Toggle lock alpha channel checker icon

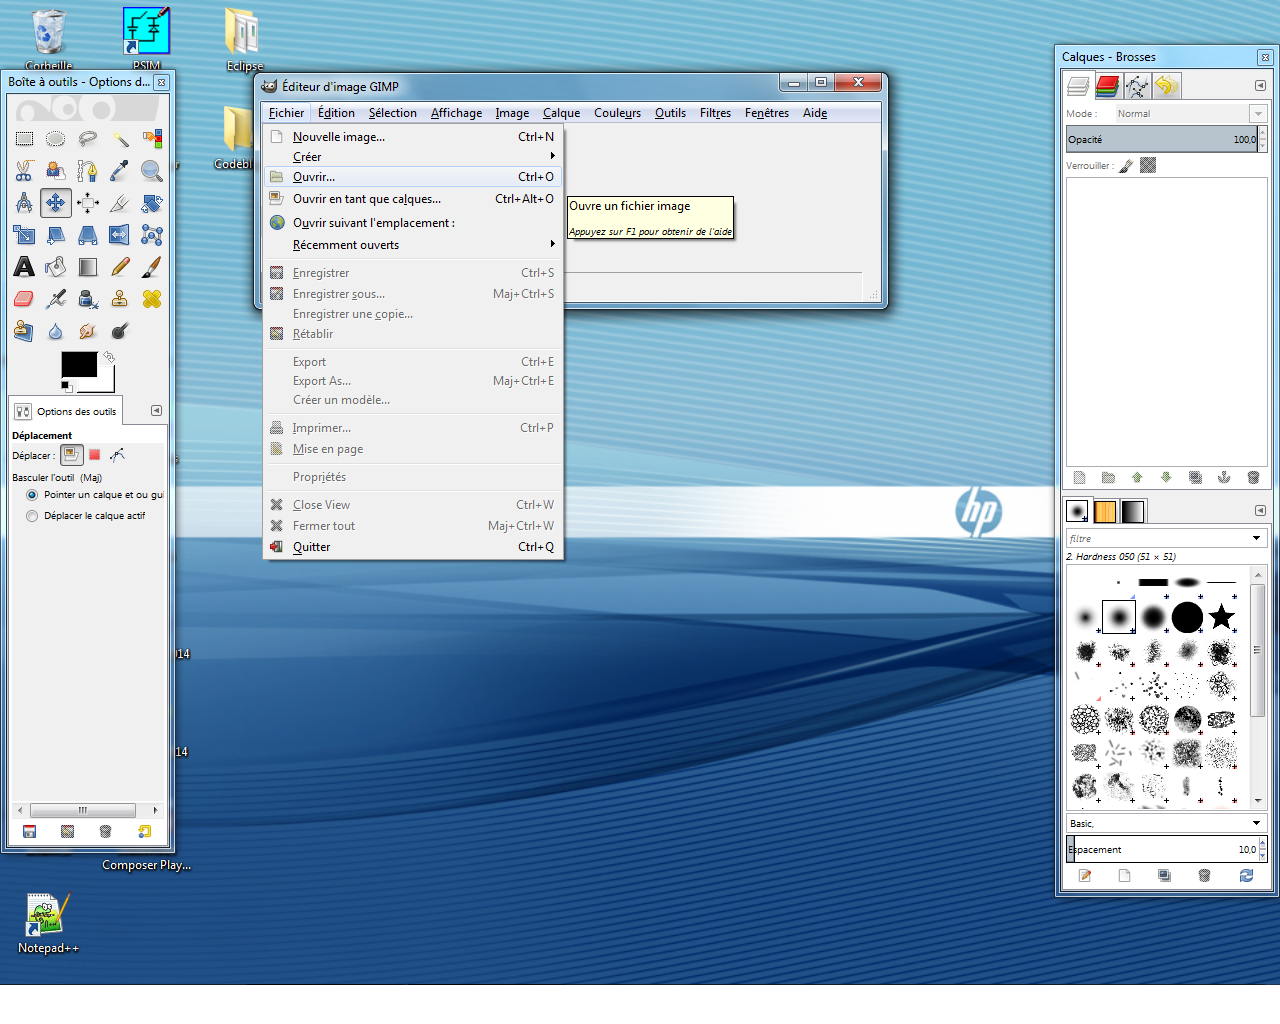(1148, 166)
